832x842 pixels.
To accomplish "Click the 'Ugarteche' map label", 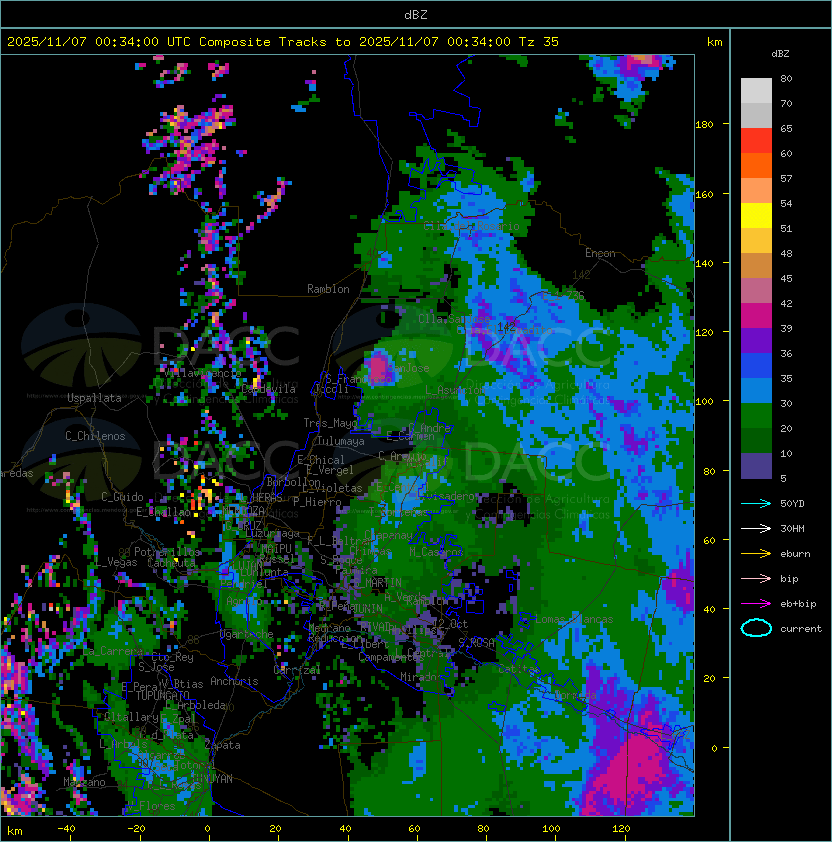I will pyautogui.click(x=247, y=635).
